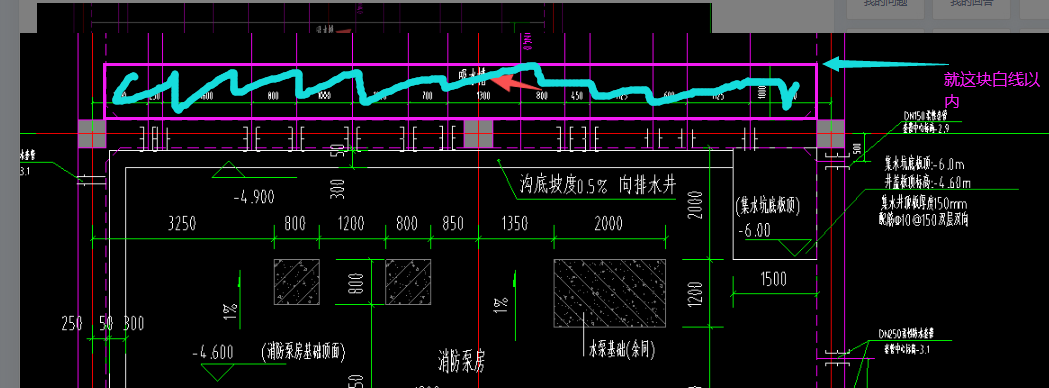Click the -4.900 elevation mark
The image size is (1049, 388).
(254, 197)
